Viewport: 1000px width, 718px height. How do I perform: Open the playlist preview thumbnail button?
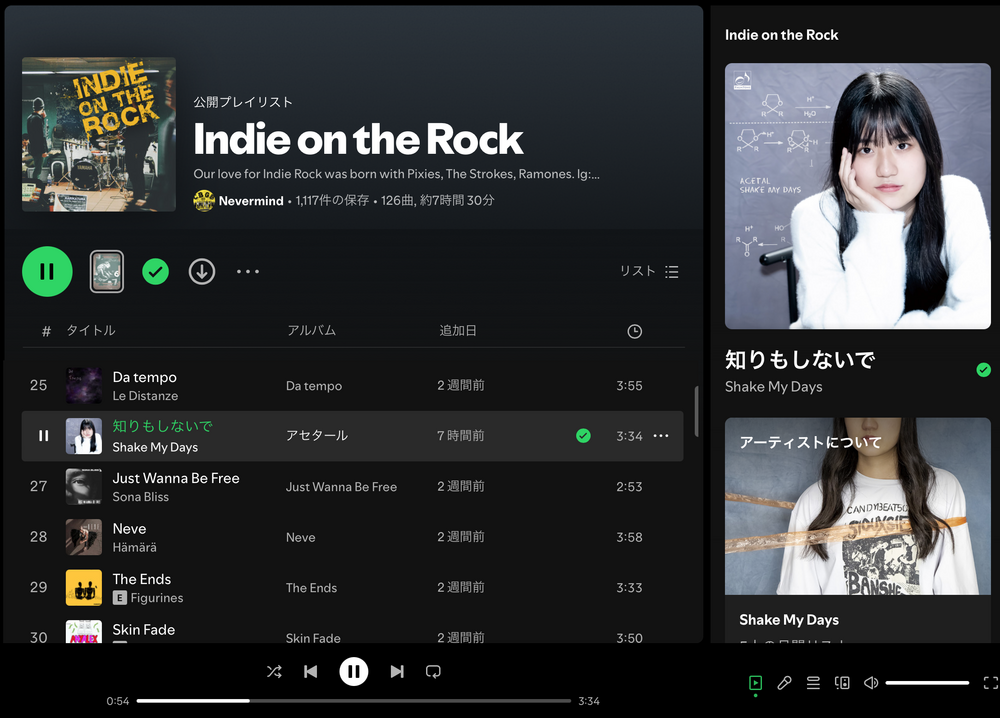point(107,272)
